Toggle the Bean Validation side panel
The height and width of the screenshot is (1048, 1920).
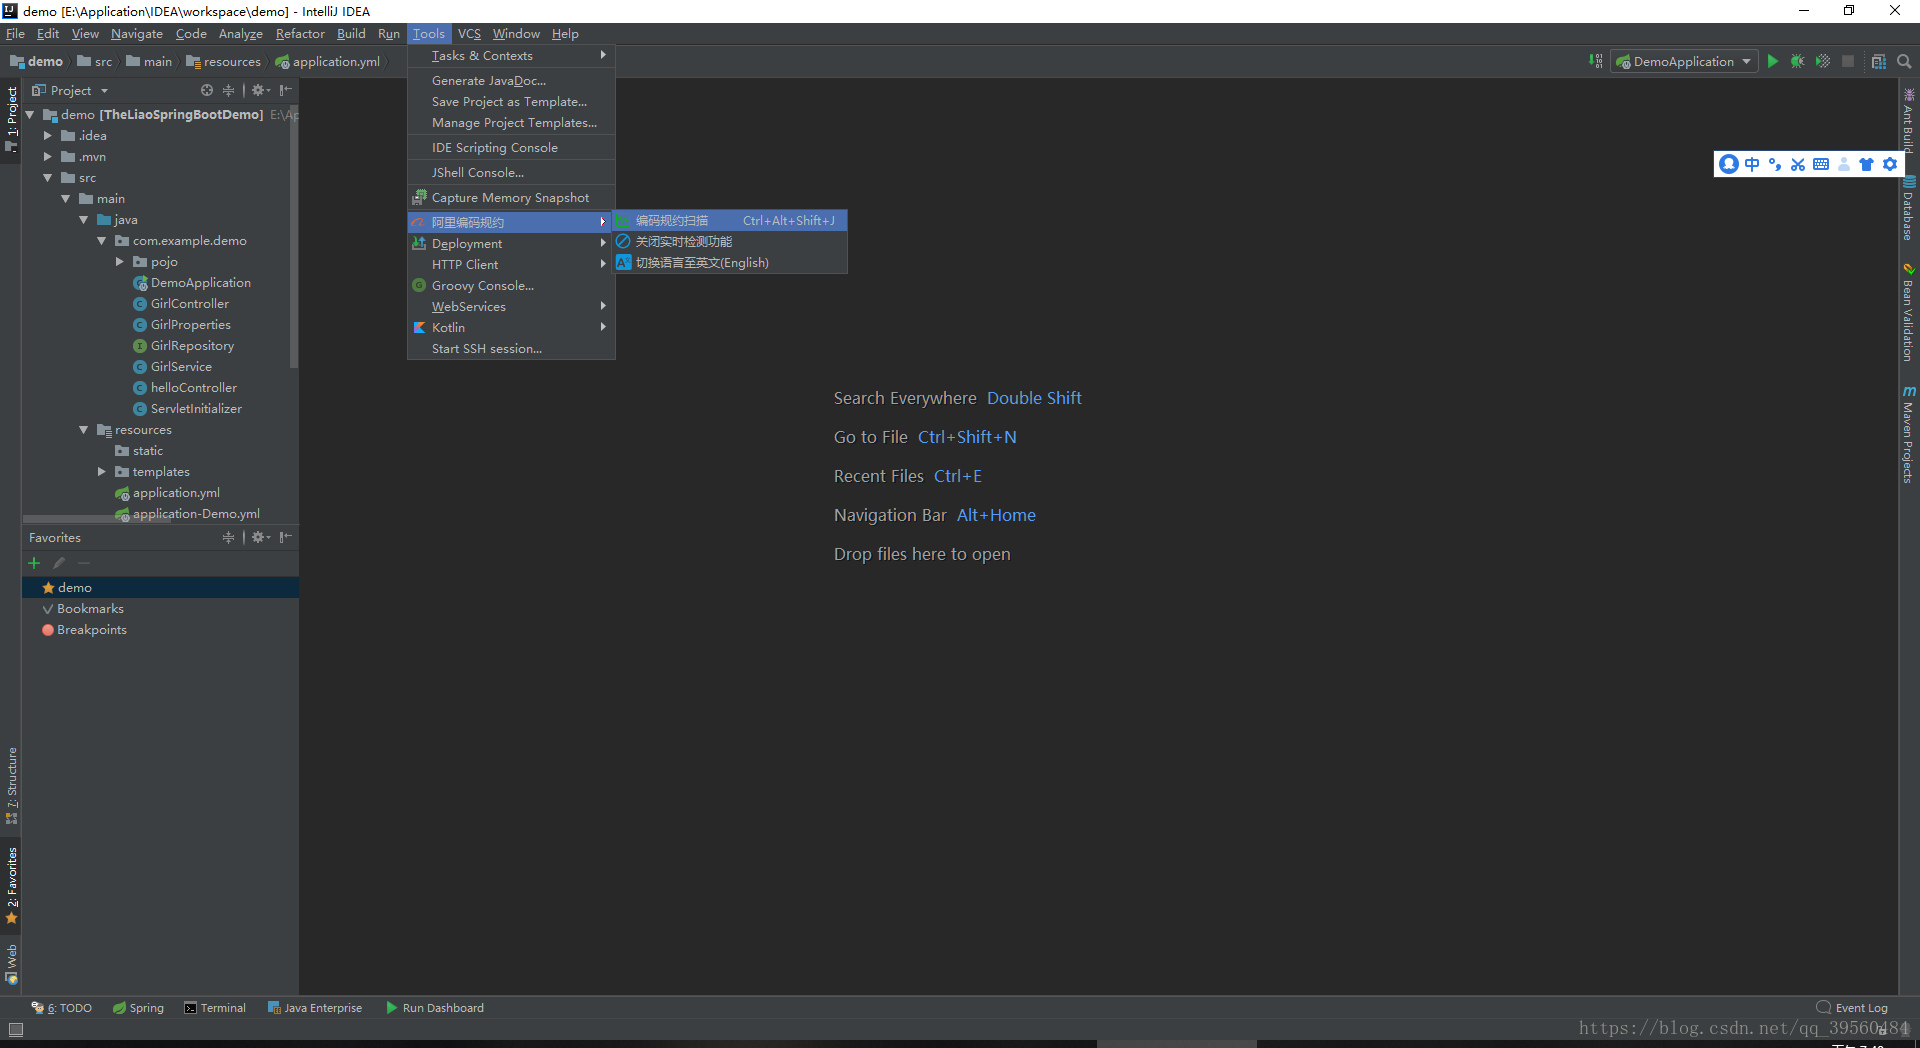[x=1909, y=312]
